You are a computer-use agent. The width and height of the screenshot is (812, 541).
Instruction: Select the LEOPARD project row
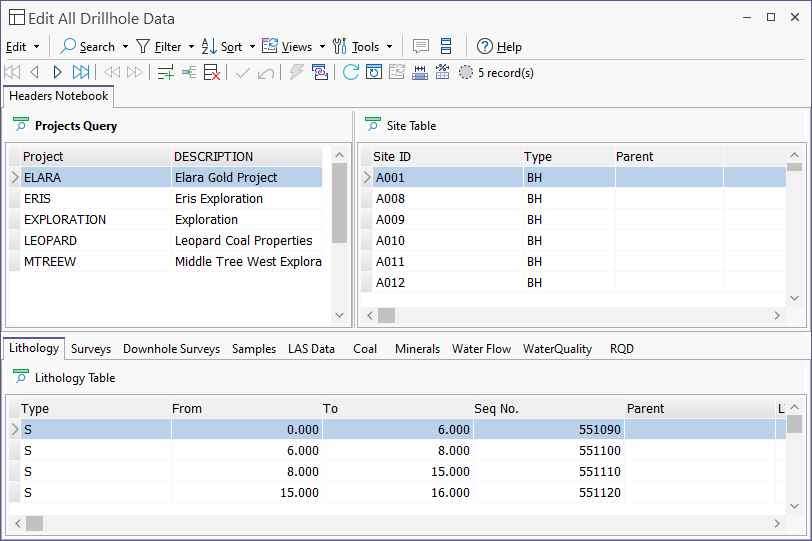50,241
